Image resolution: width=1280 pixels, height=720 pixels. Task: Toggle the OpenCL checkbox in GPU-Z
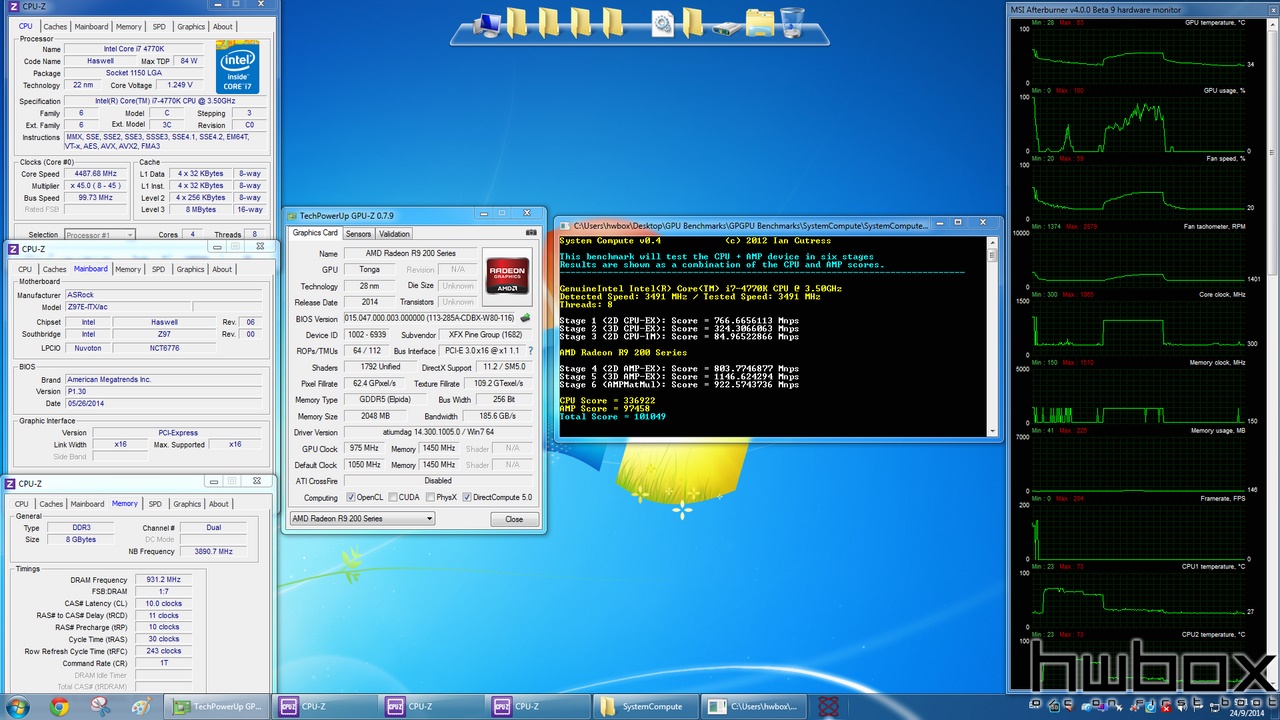tap(351, 497)
